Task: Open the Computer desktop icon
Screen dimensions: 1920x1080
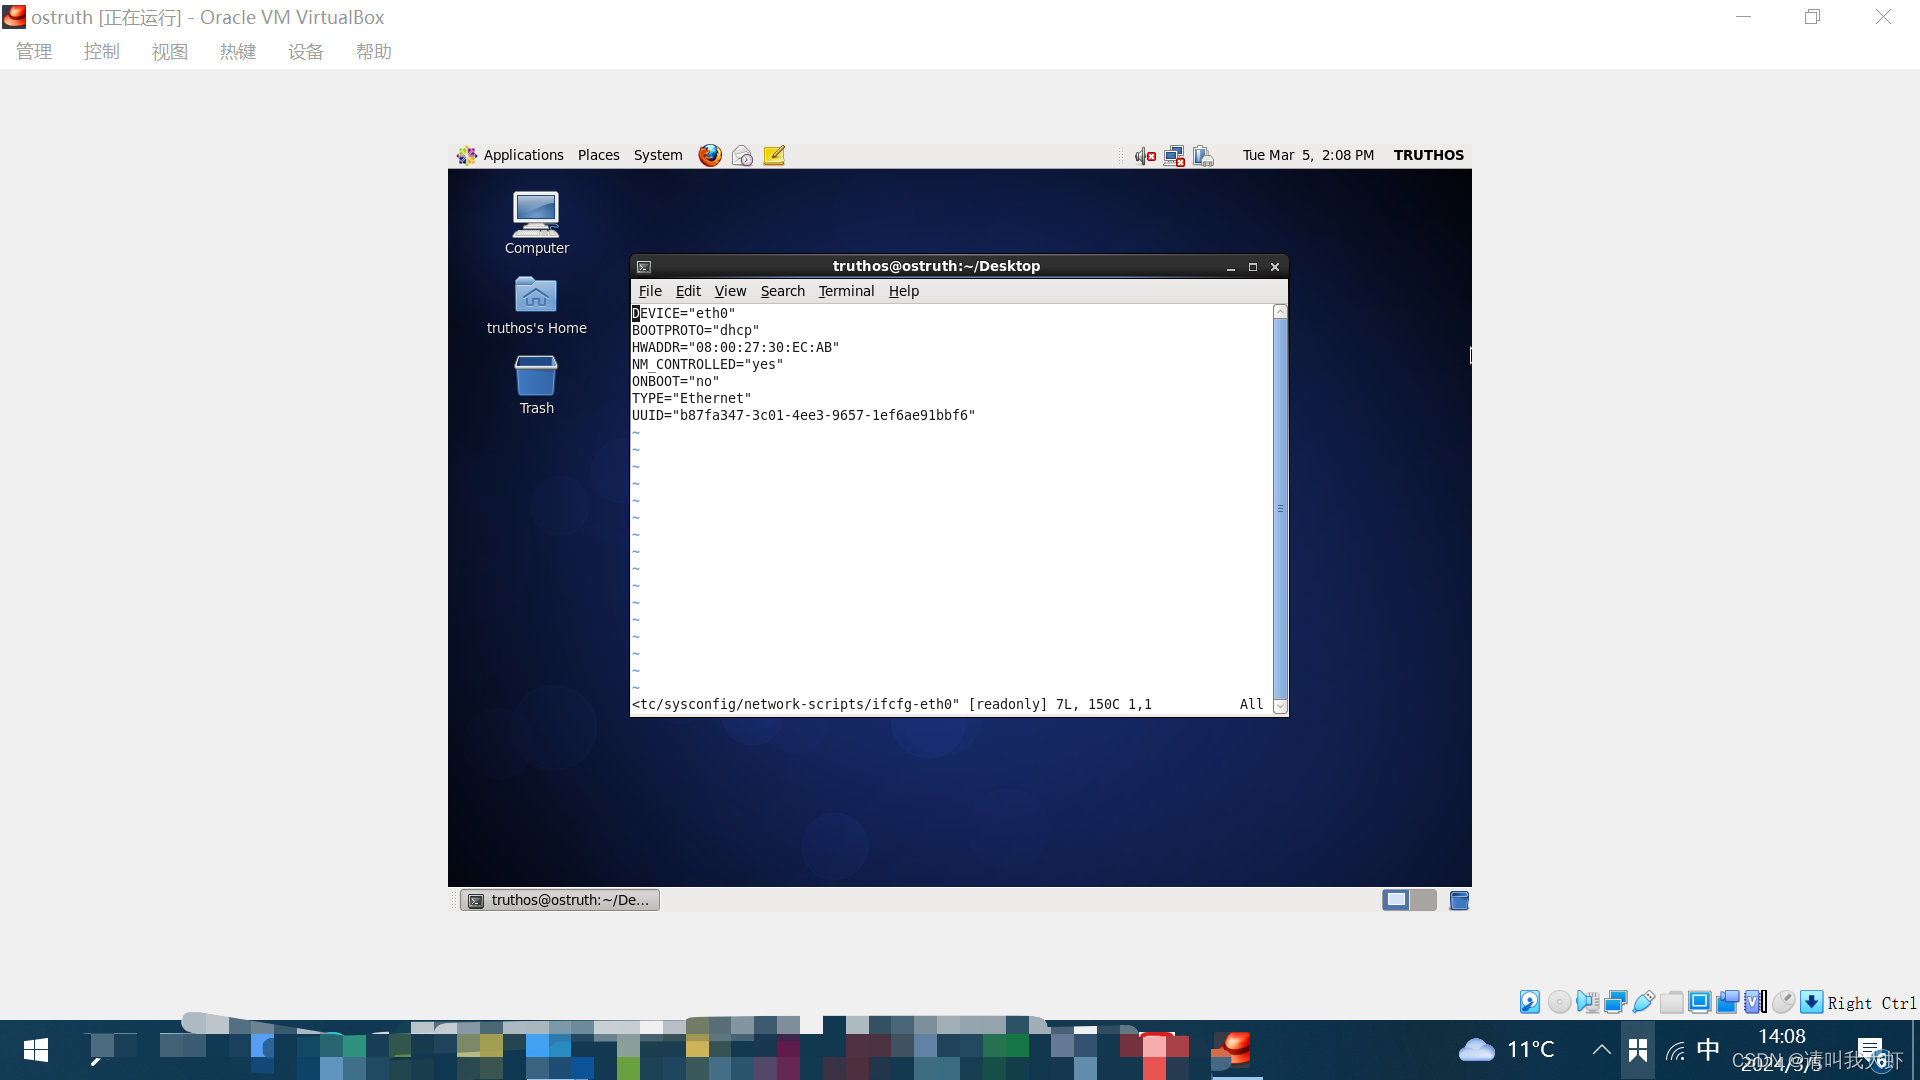Action: [x=536, y=223]
